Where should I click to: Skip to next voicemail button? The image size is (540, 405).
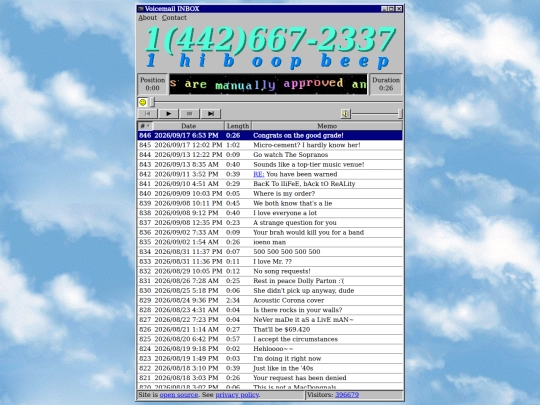pos(211,114)
